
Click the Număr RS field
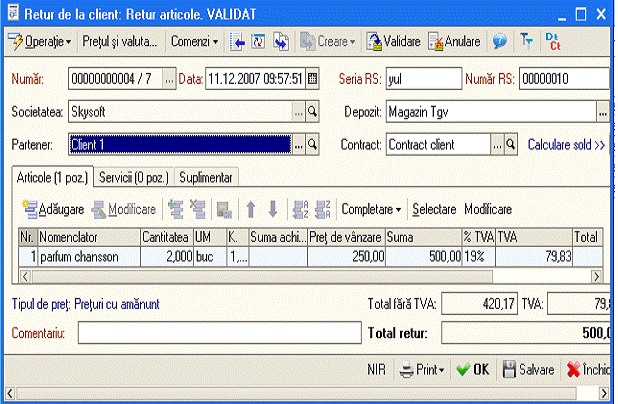(x=564, y=79)
